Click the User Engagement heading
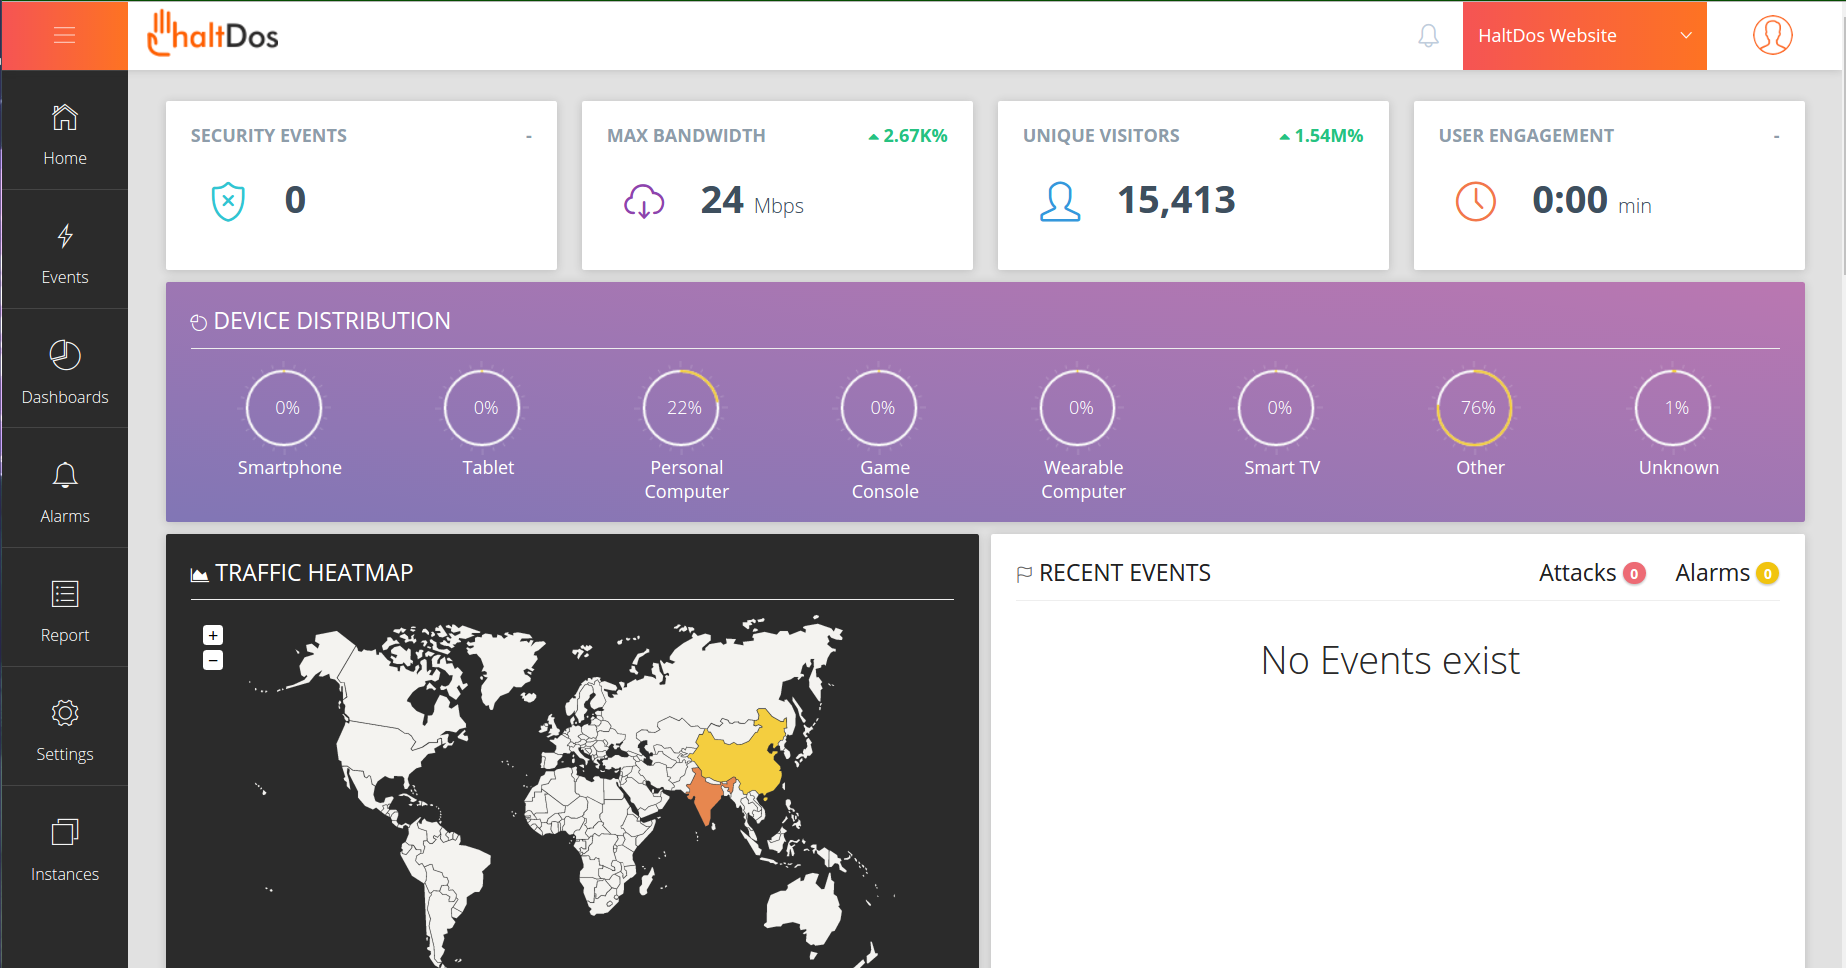 click(x=1526, y=136)
